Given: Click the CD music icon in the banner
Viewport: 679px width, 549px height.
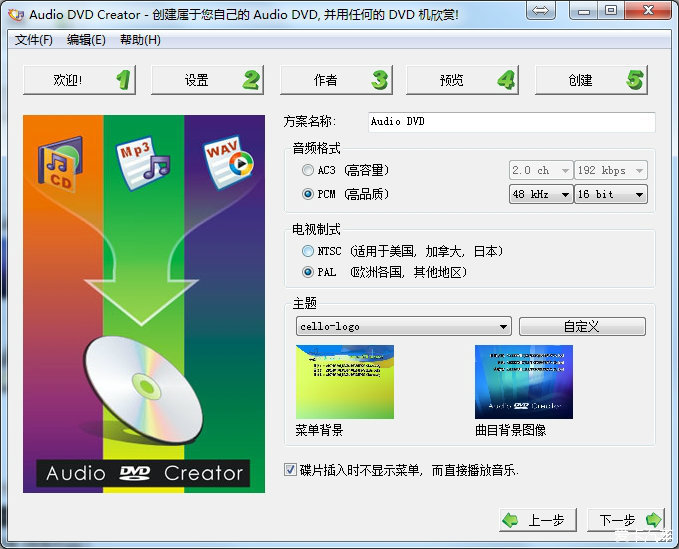Looking at the screenshot, I should pyautogui.click(x=61, y=164).
